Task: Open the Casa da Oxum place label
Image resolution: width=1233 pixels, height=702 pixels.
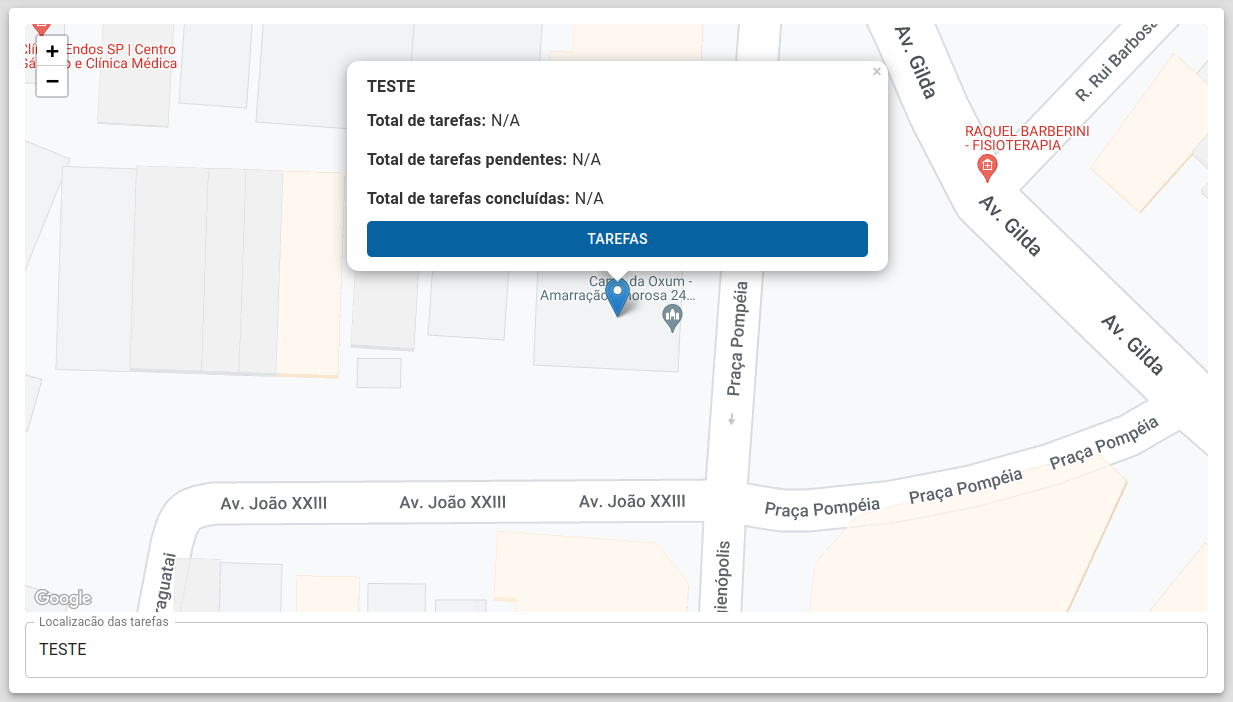Action: point(617,288)
